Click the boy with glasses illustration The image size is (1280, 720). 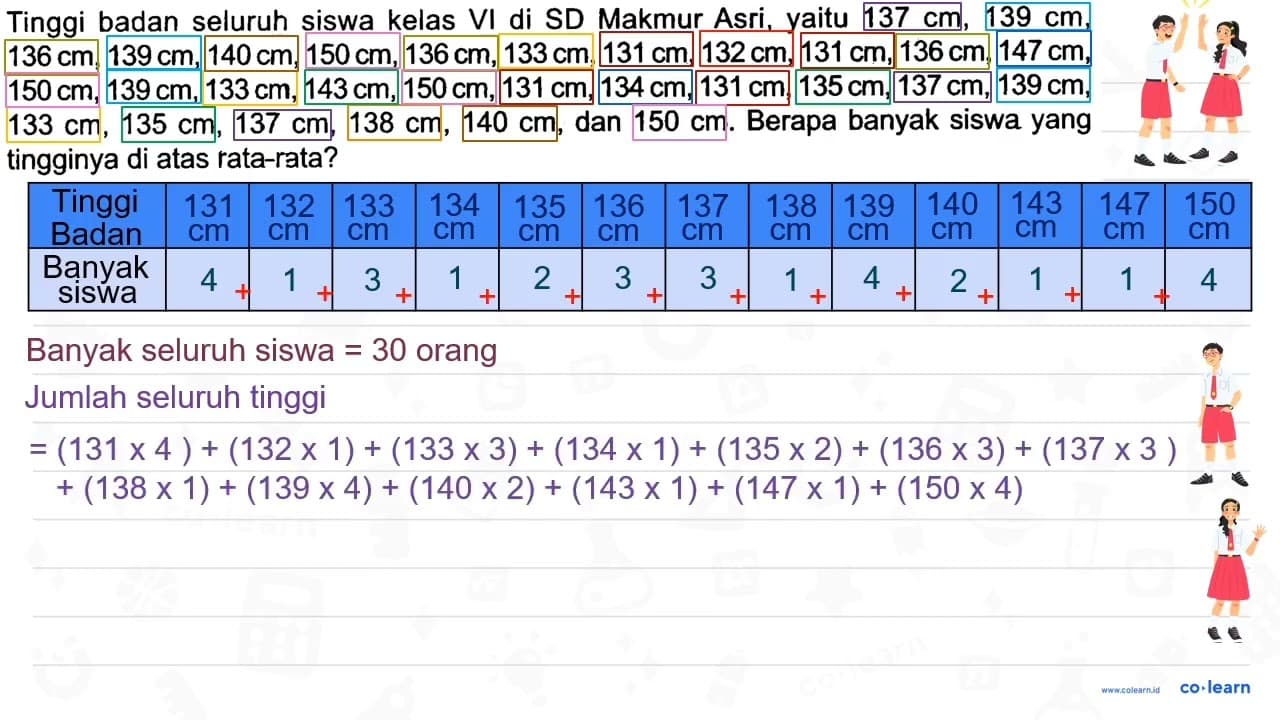(x=1218, y=414)
